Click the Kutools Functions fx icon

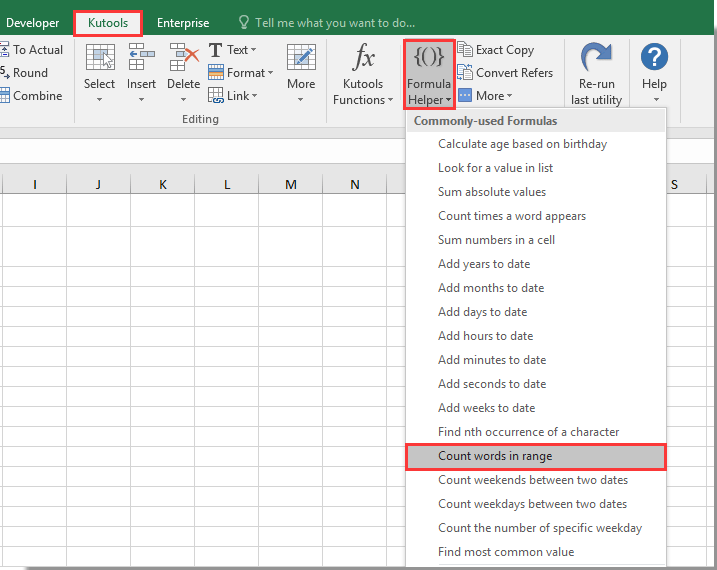tap(364, 57)
